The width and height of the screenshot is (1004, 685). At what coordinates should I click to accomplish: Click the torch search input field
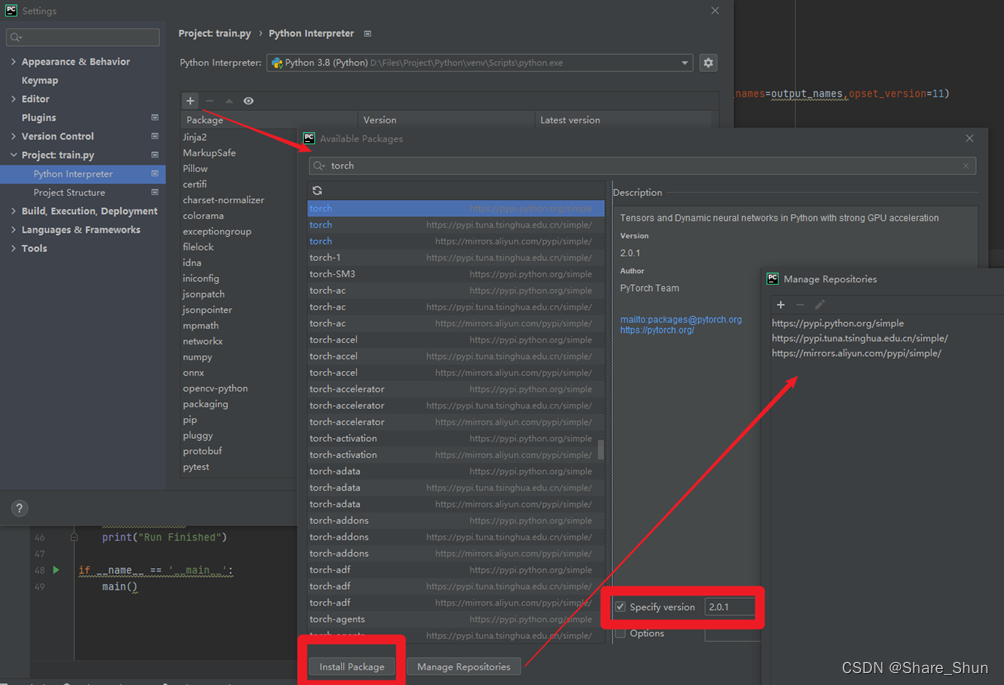(x=642, y=166)
